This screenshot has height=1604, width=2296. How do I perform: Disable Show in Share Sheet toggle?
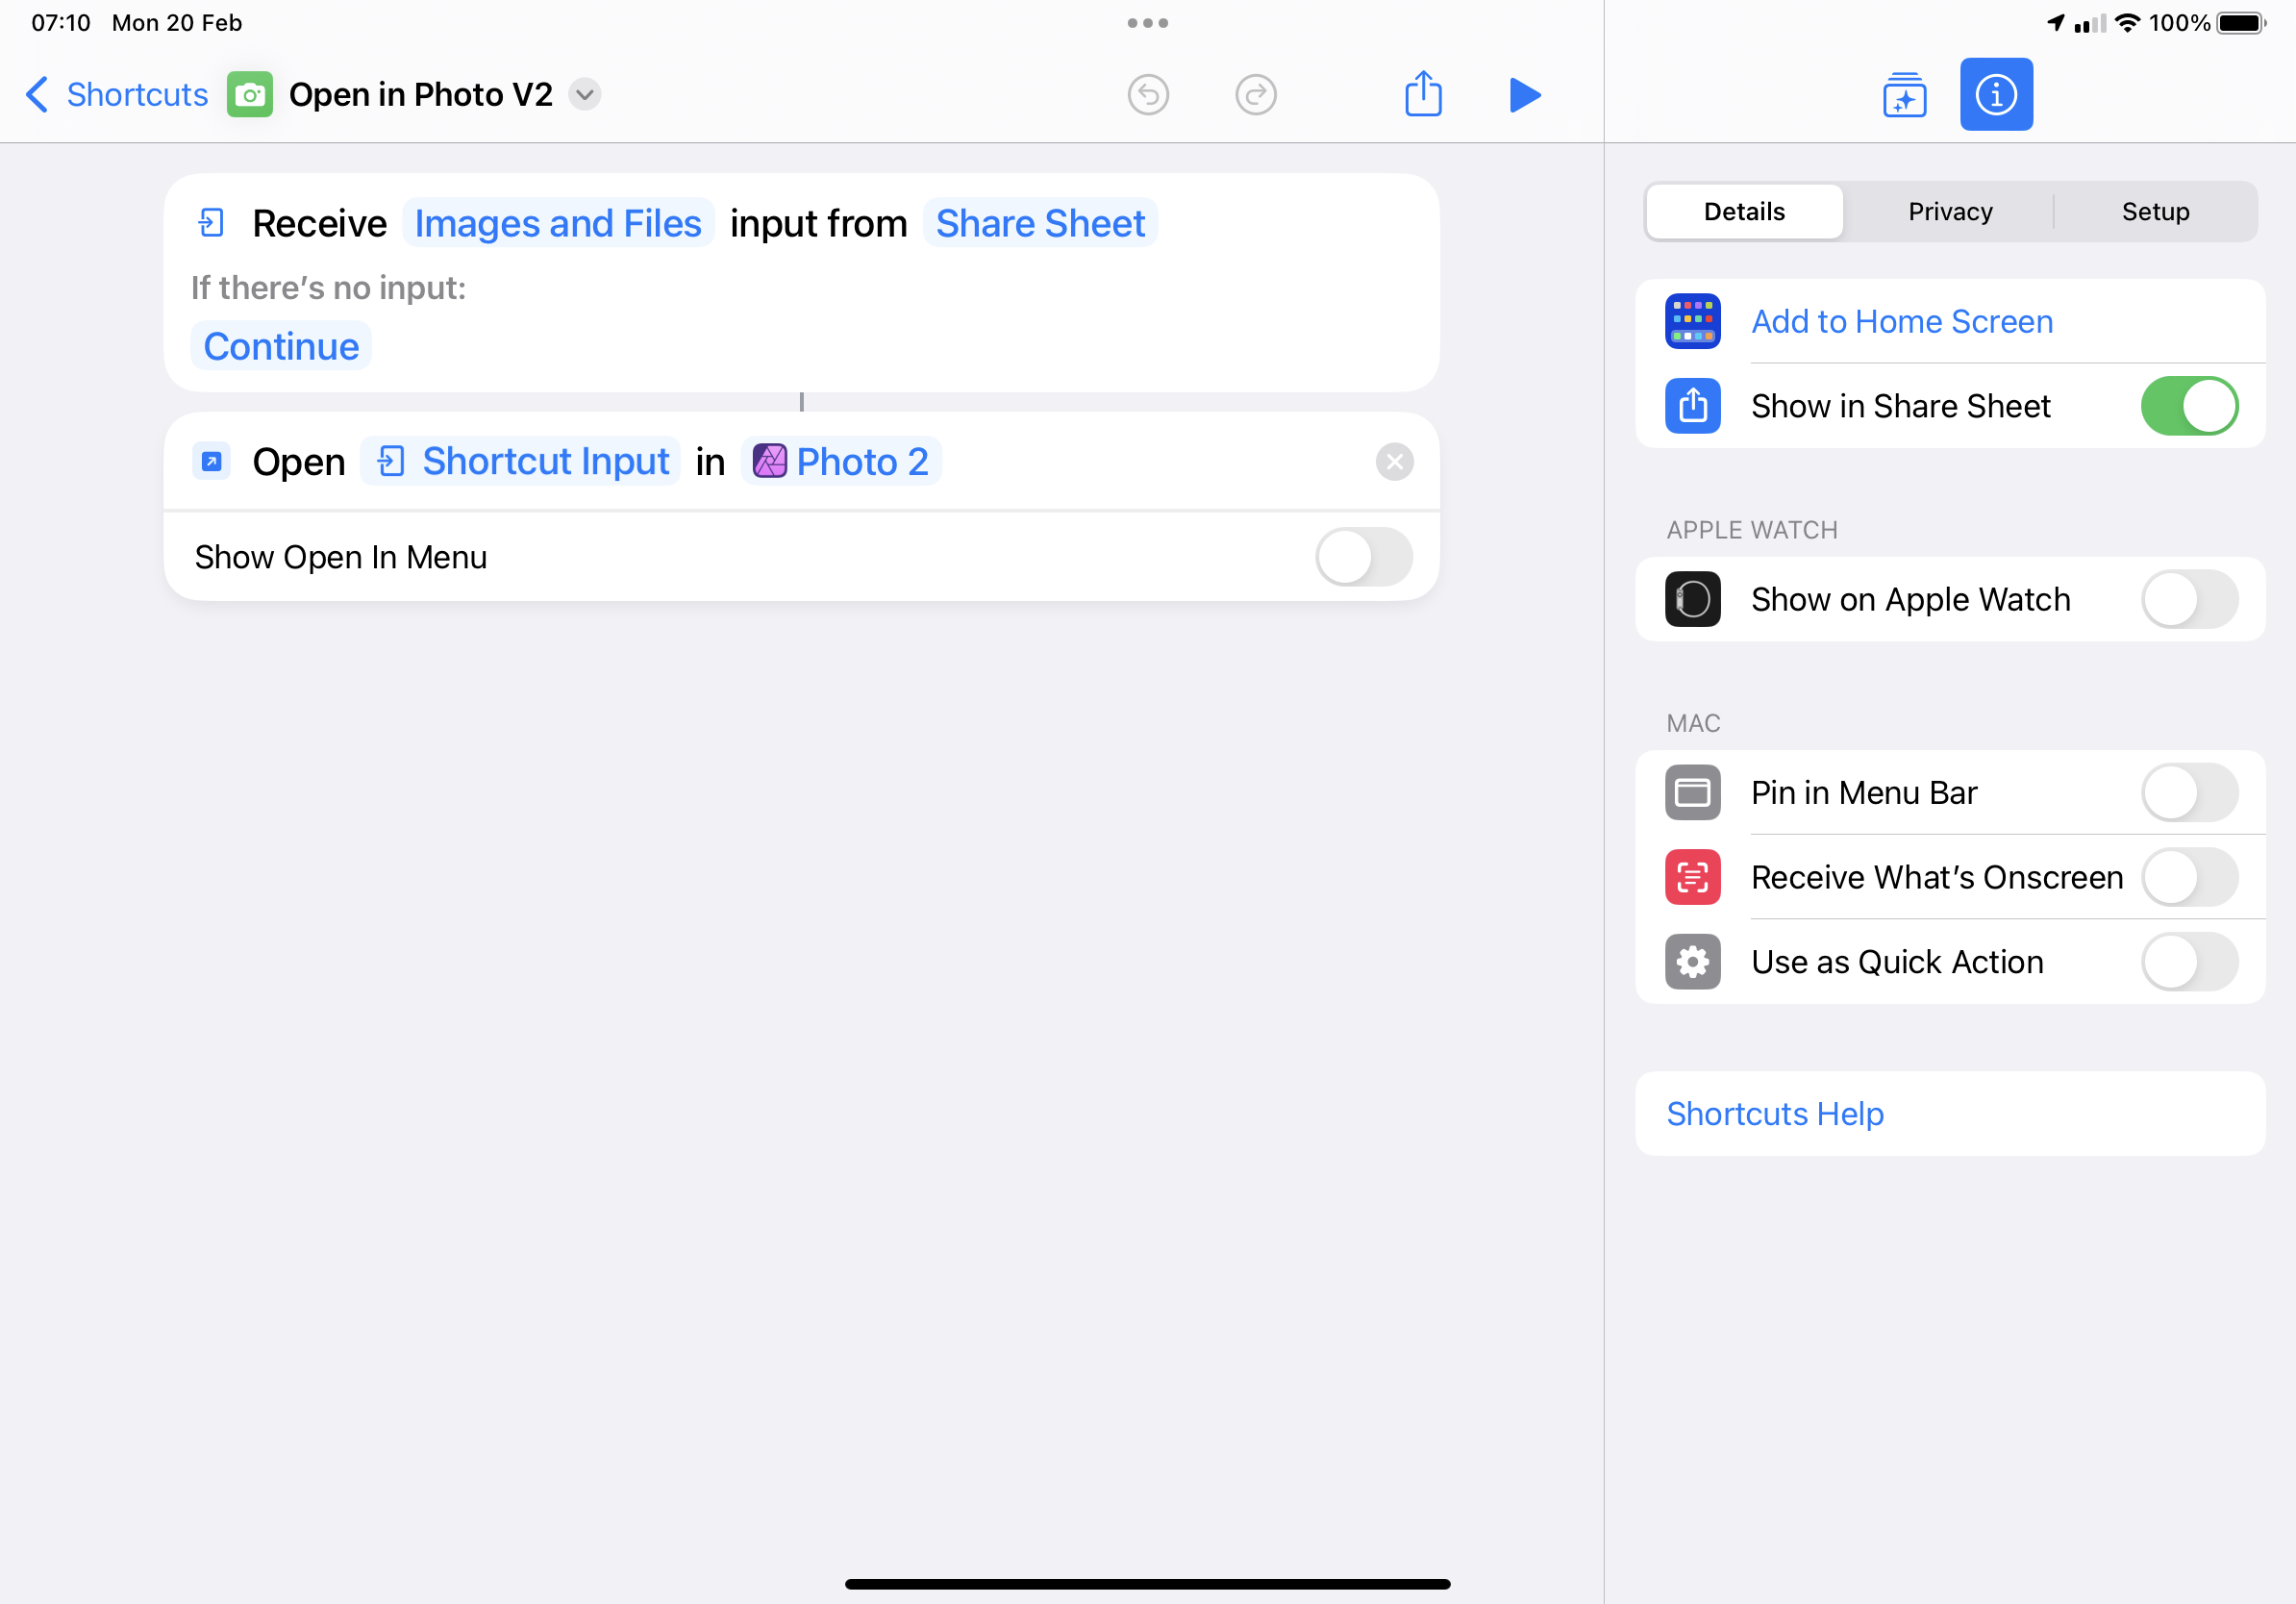click(2189, 406)
